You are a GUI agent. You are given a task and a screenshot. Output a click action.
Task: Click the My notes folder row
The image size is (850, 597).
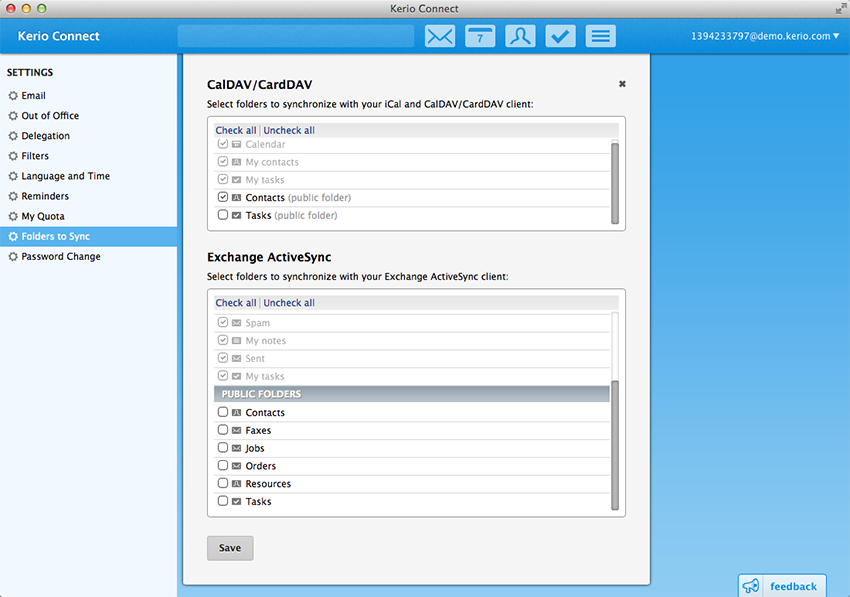coord(412,341)
